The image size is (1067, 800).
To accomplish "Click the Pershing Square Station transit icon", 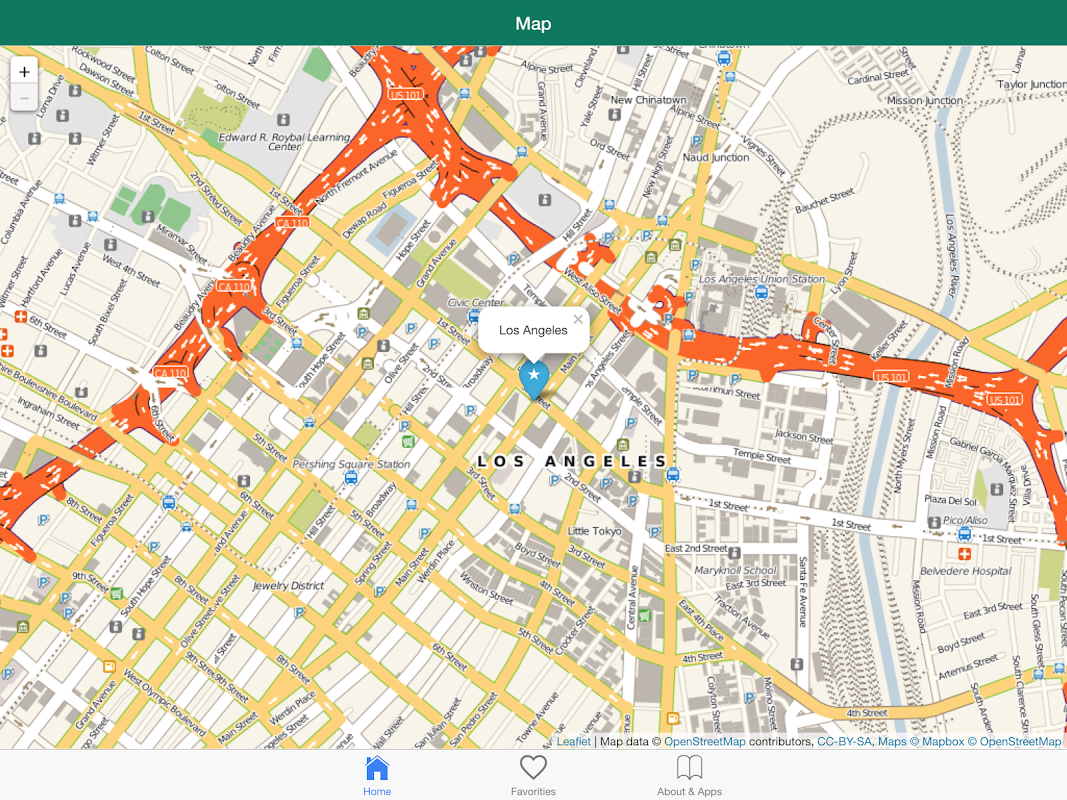I will [x=351, y=478].
